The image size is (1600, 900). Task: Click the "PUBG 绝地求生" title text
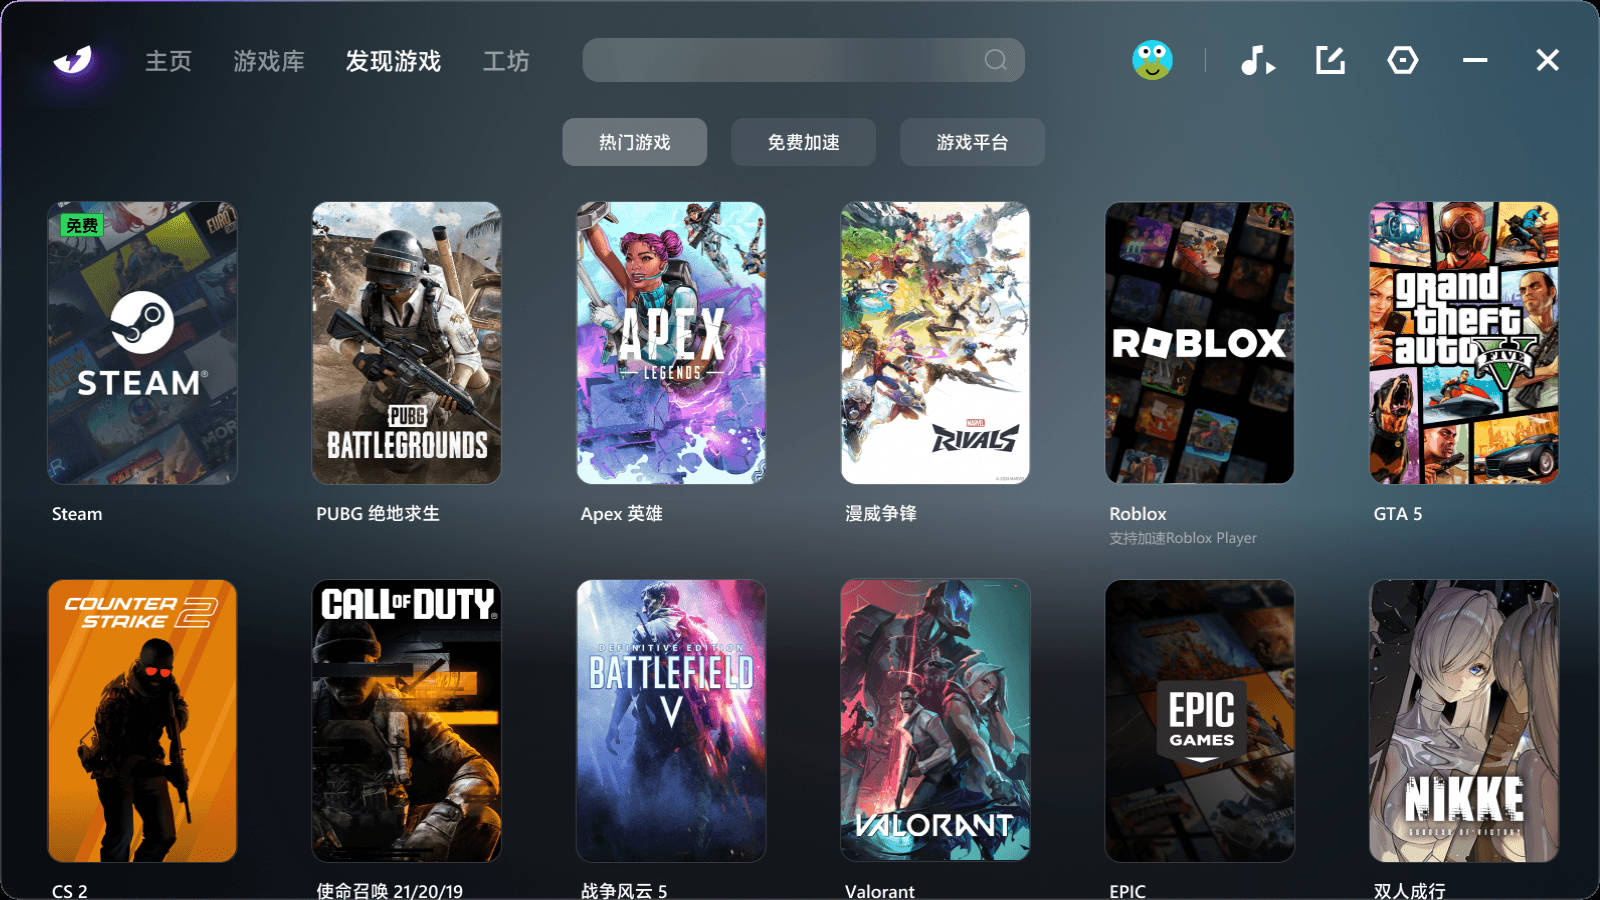click(378, 514)
